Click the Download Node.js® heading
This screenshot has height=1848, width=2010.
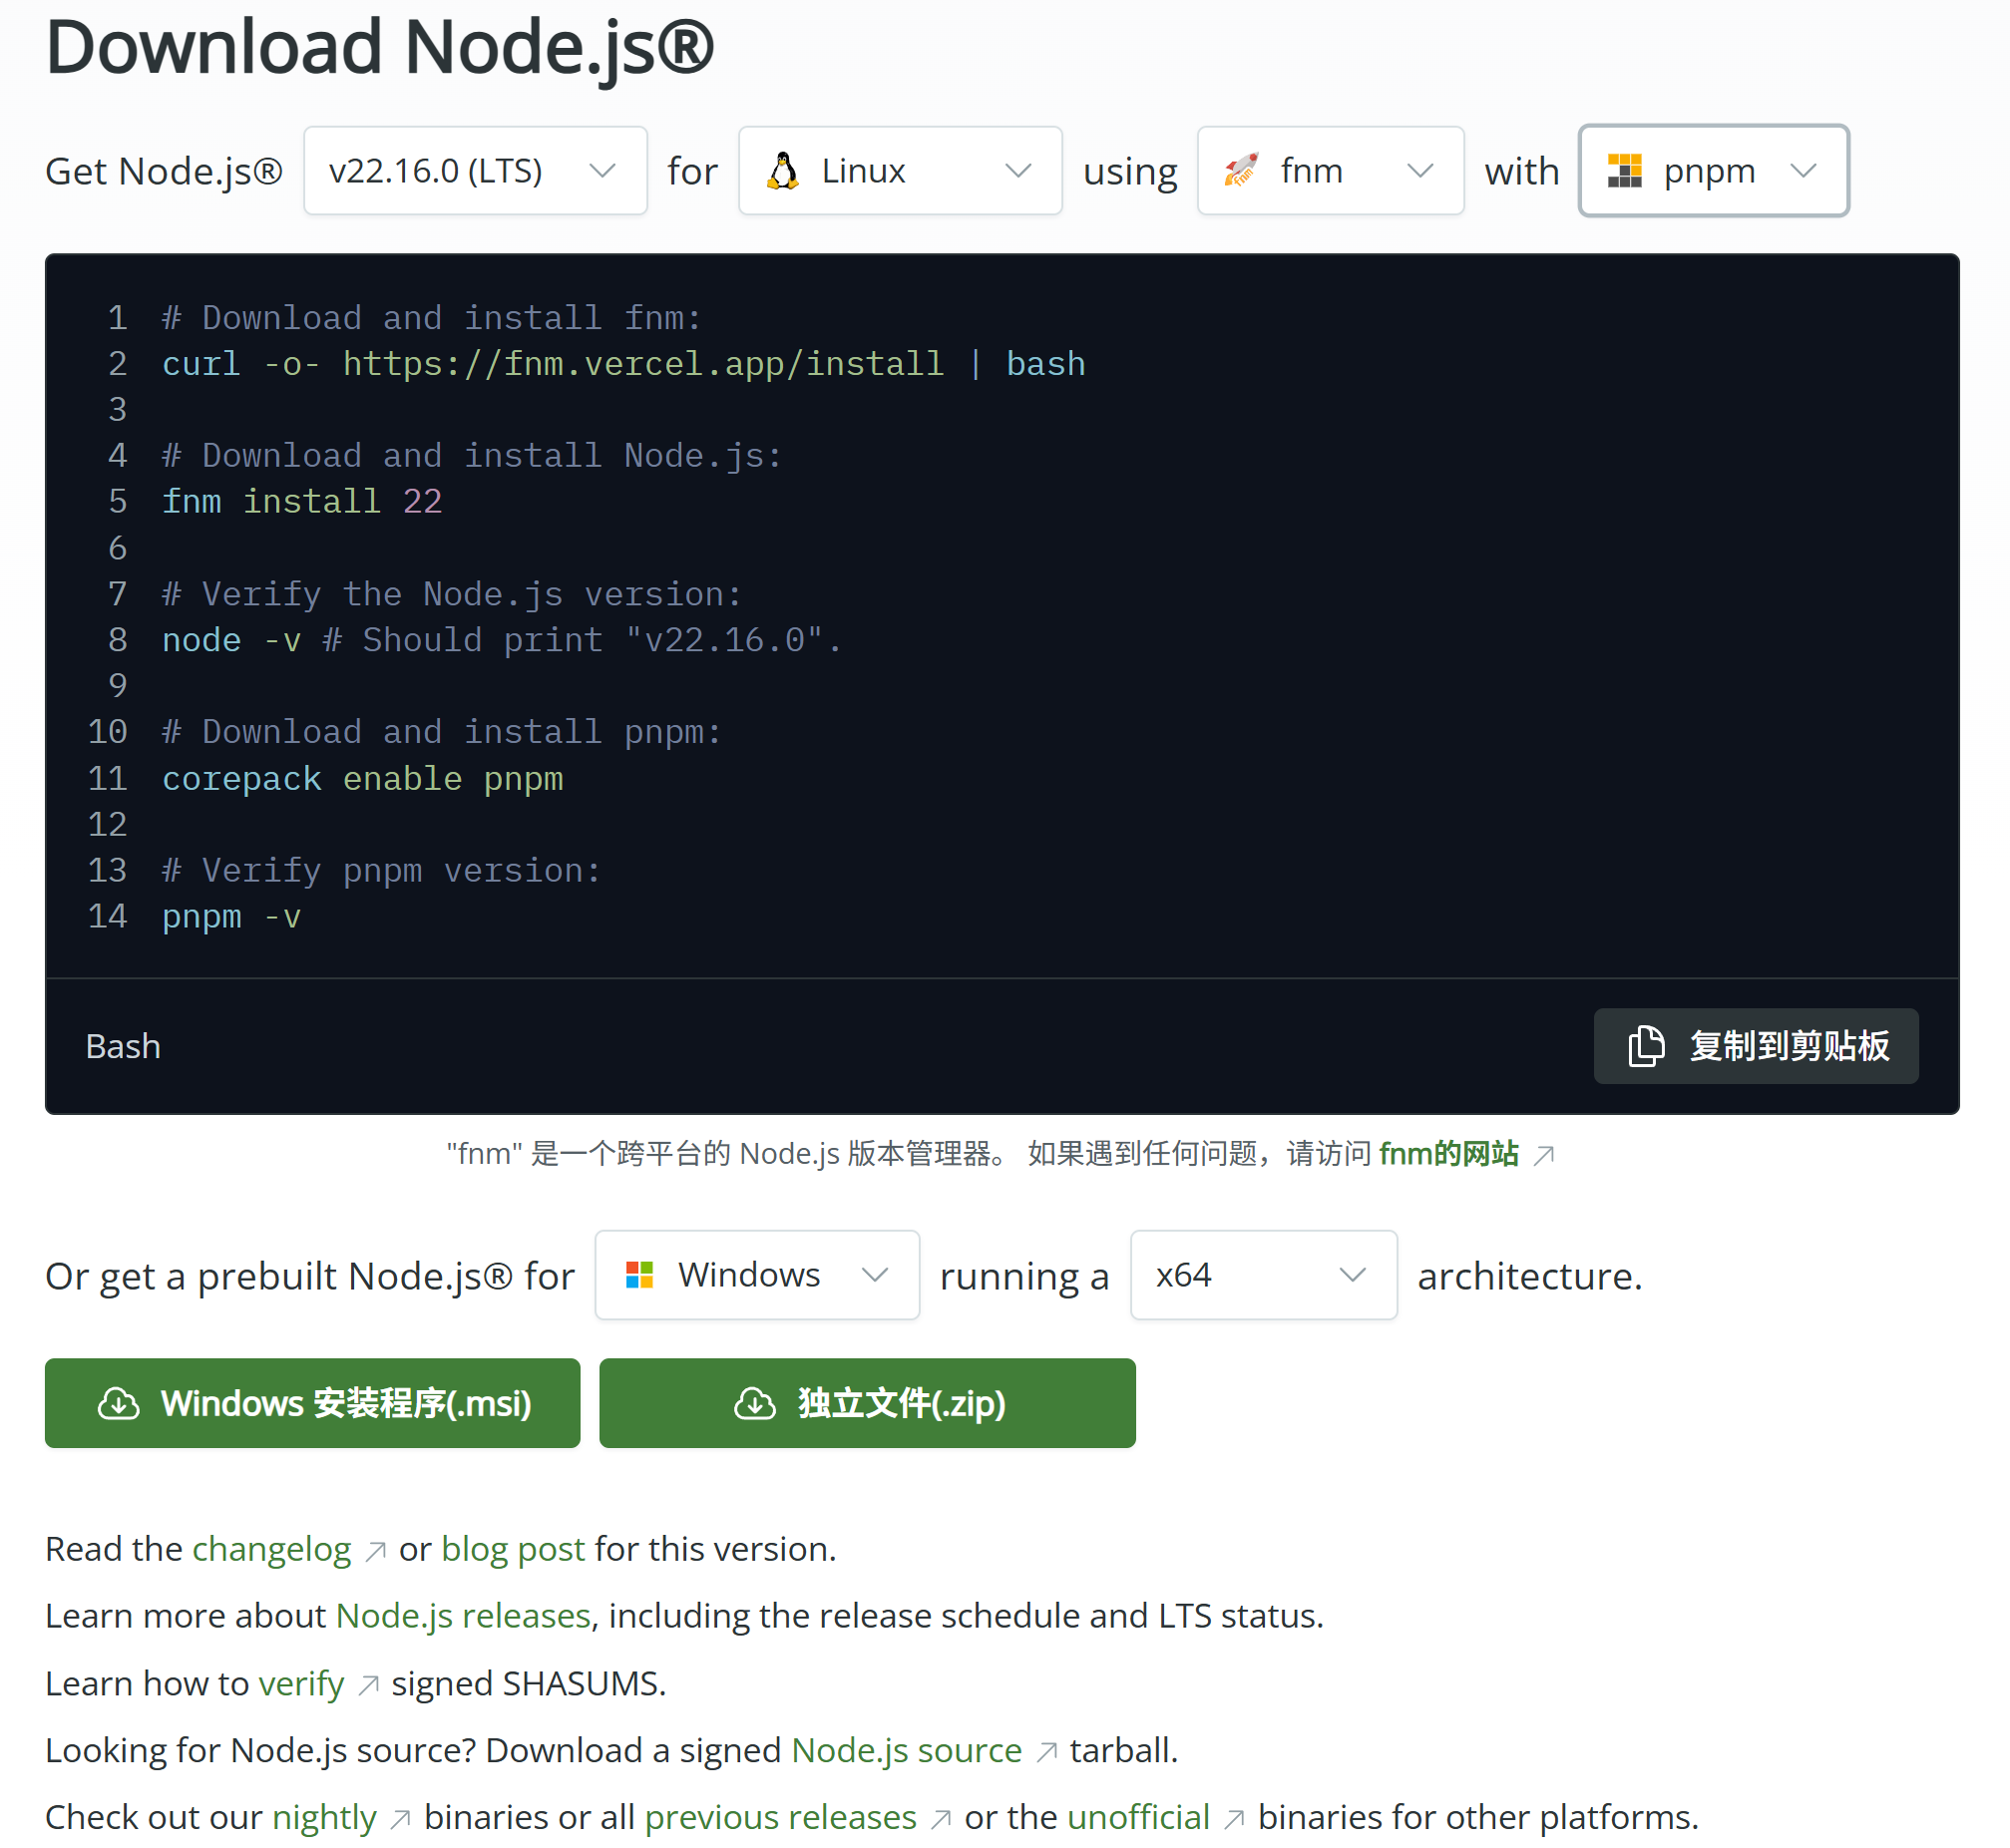pyautogui.click(x=380, y=46)
